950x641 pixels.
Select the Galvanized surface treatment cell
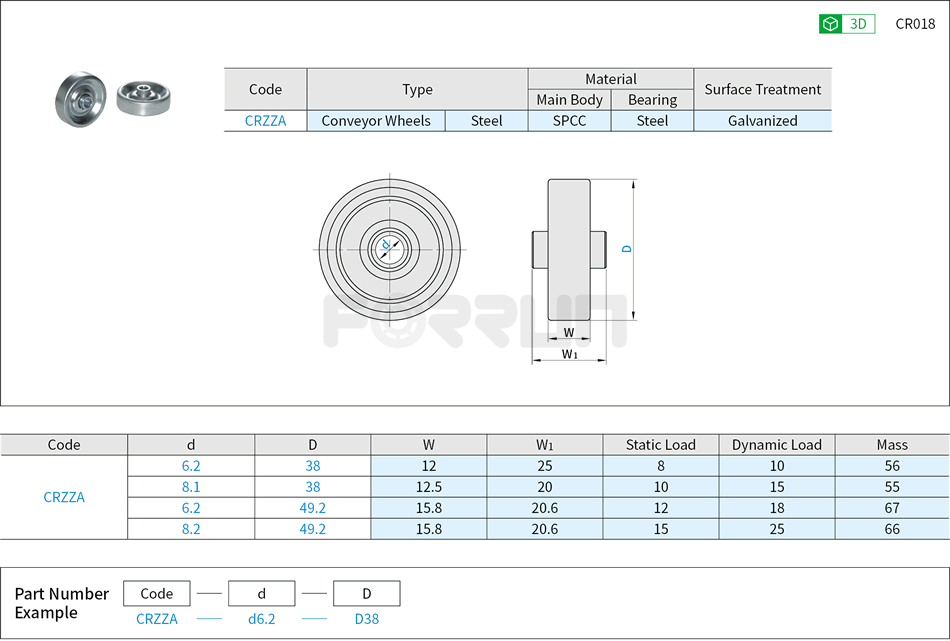[763, 121]
